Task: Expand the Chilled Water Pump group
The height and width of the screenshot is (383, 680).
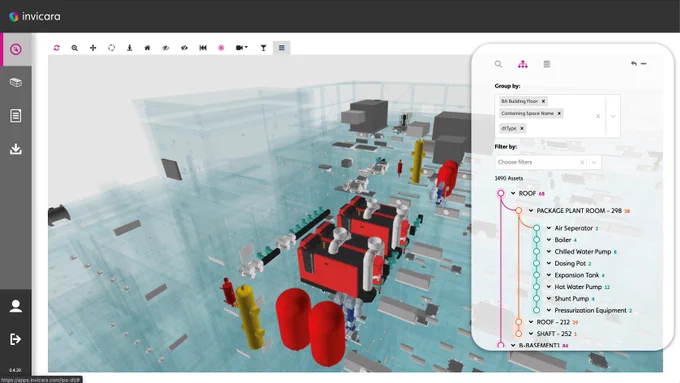Action: pos(549,252)
